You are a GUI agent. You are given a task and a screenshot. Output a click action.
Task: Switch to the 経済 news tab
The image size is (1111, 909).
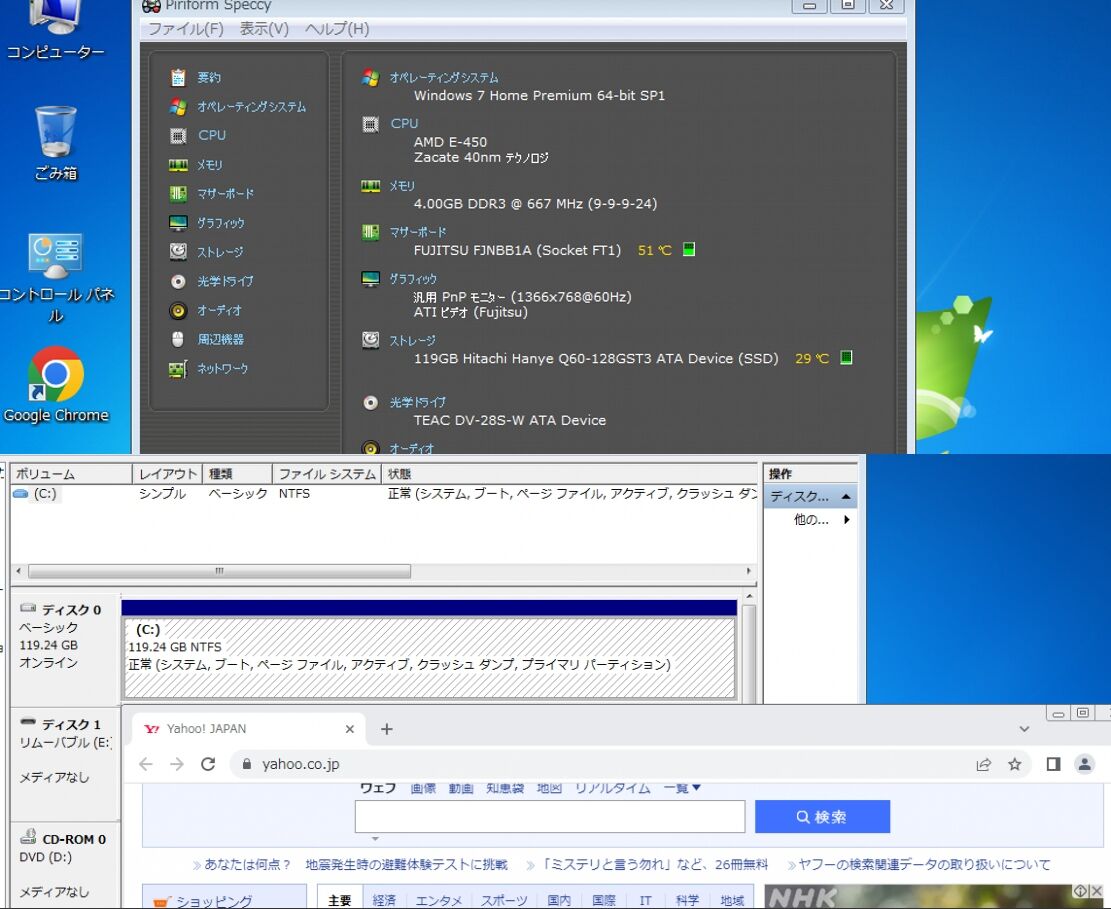[384, 900]
